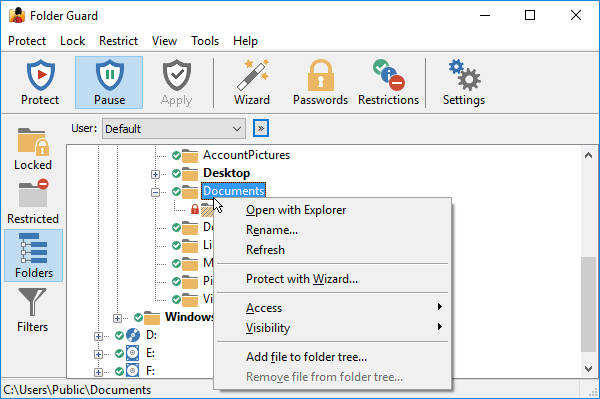Open the Lock menu
600x399 pixels.
click(72, 41)
